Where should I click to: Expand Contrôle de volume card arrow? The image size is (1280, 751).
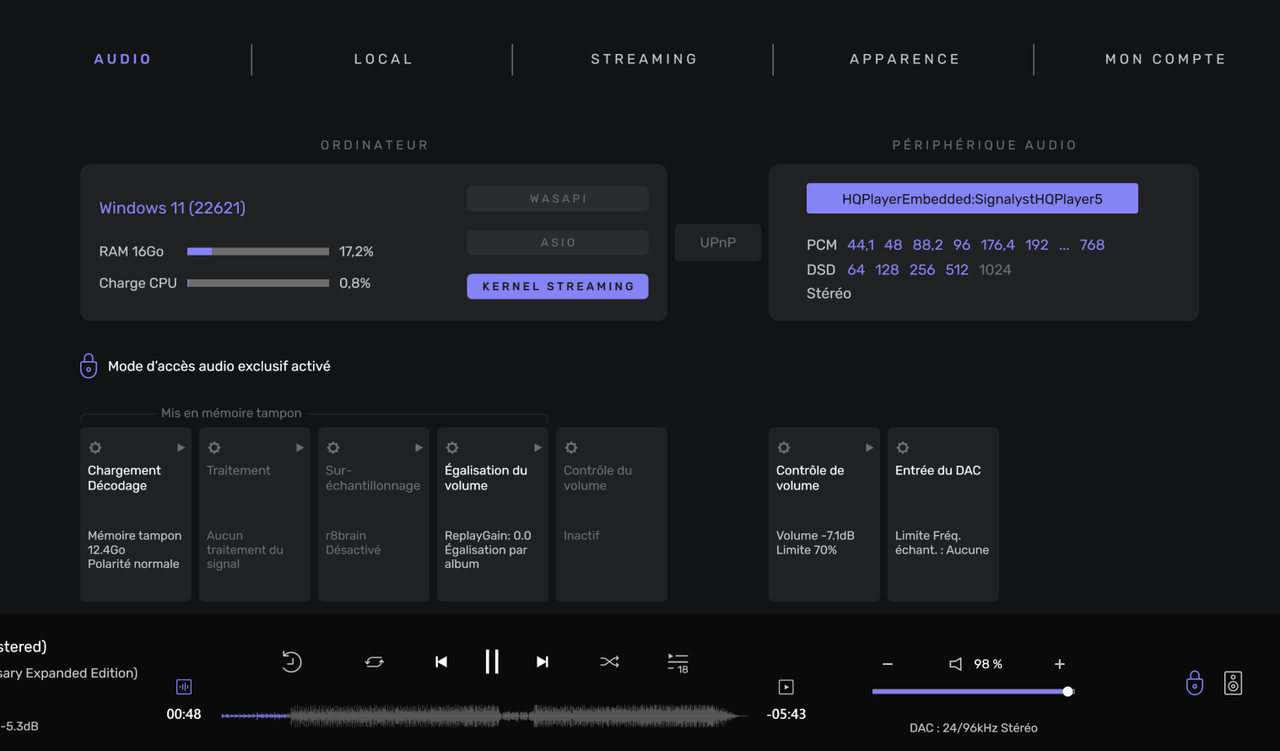(x=869, y=448)
